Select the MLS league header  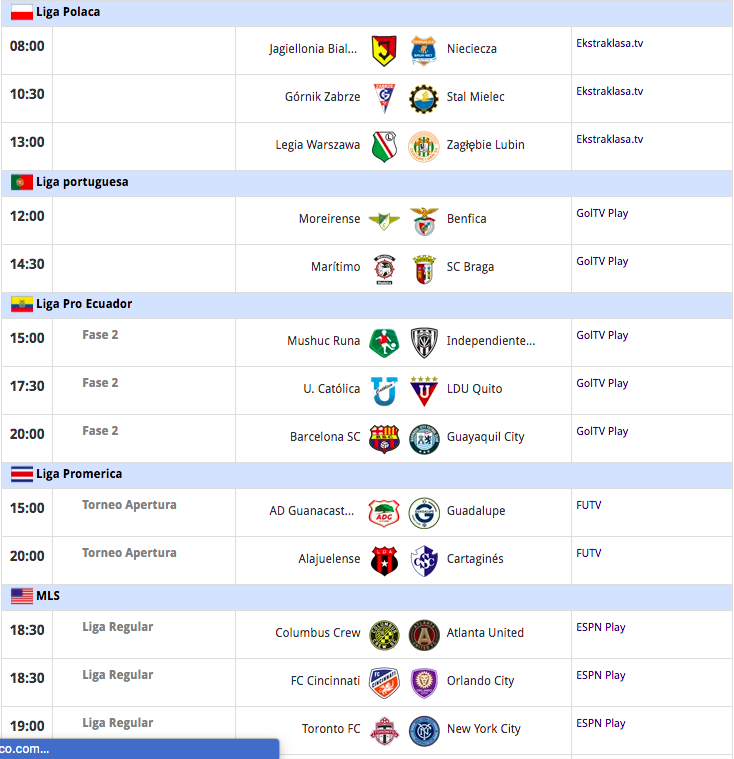pos(367,596)
